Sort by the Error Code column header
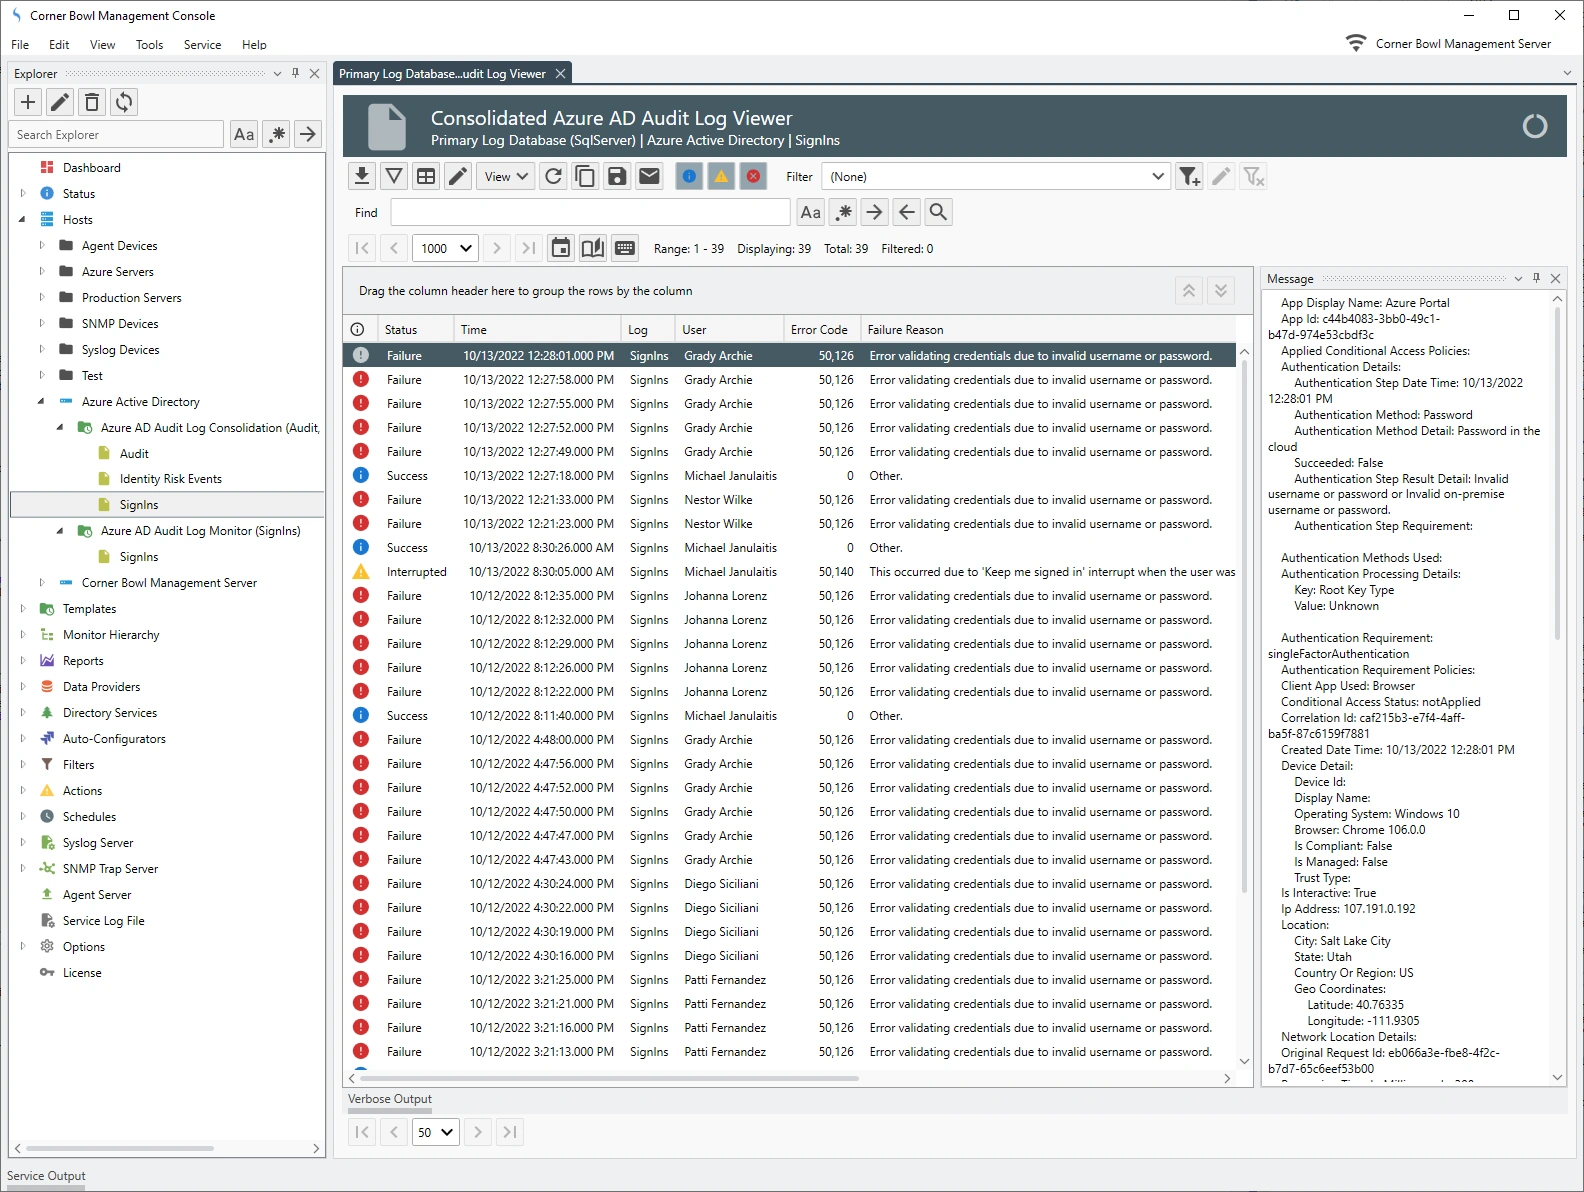This screenshot has height=1192, width=1584. click(819, 330)
